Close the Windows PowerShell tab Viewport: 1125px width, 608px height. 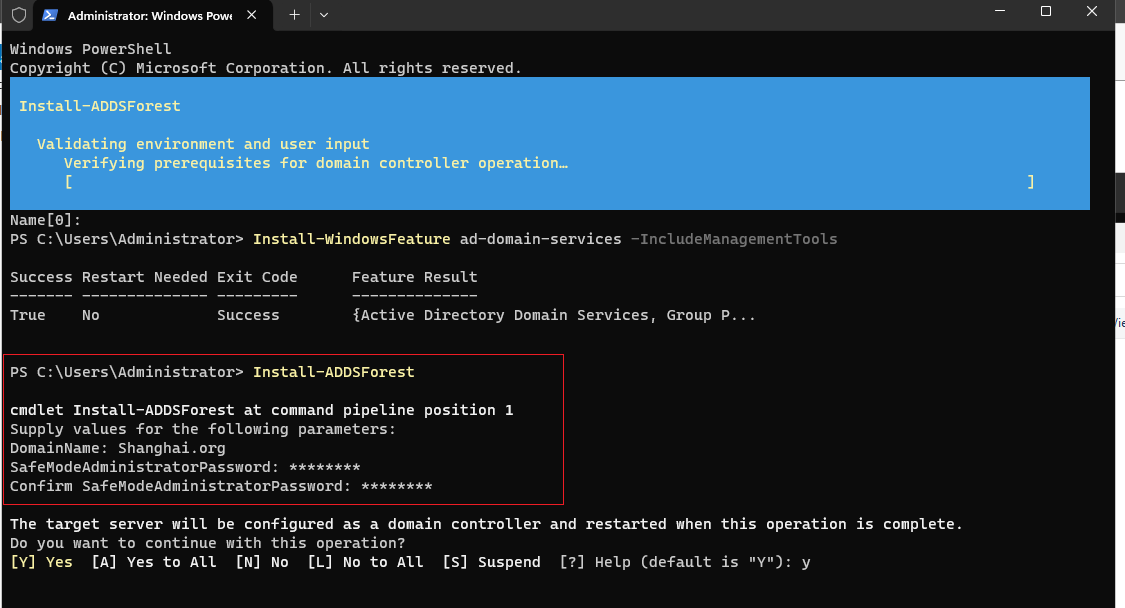251,15
